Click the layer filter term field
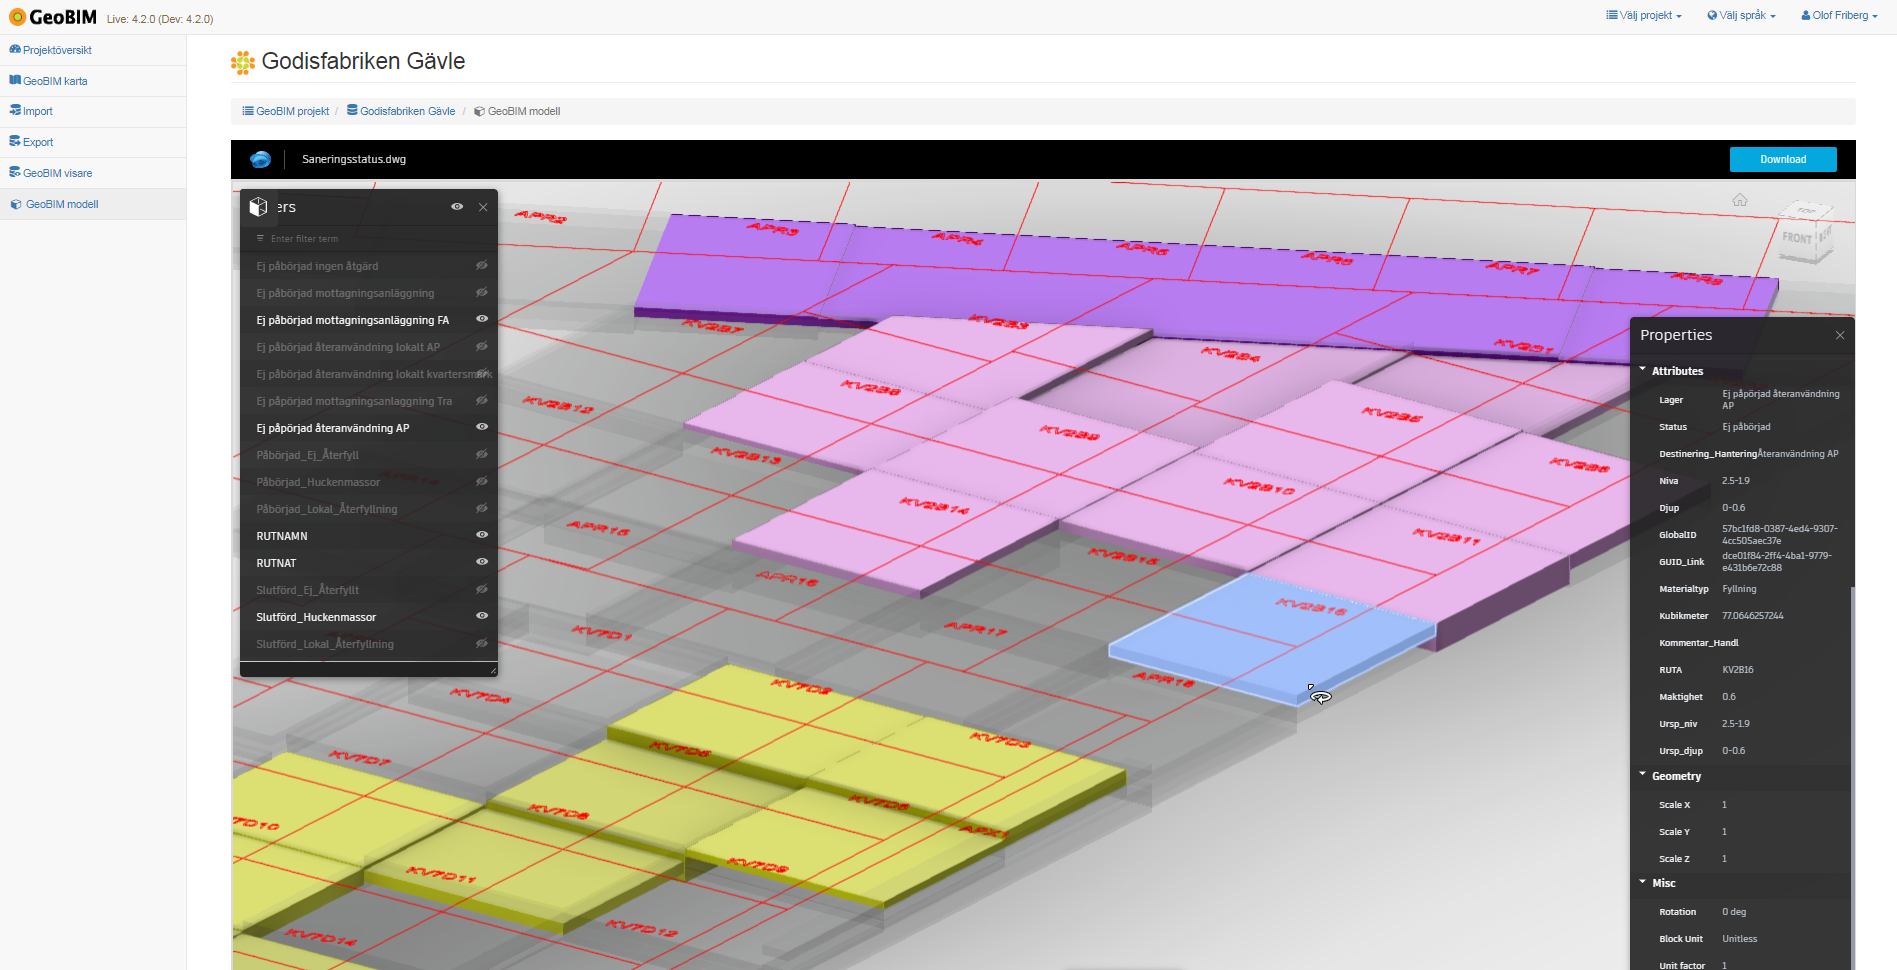The height and width of the screenshot is (970, 1897). click(370, 239)
